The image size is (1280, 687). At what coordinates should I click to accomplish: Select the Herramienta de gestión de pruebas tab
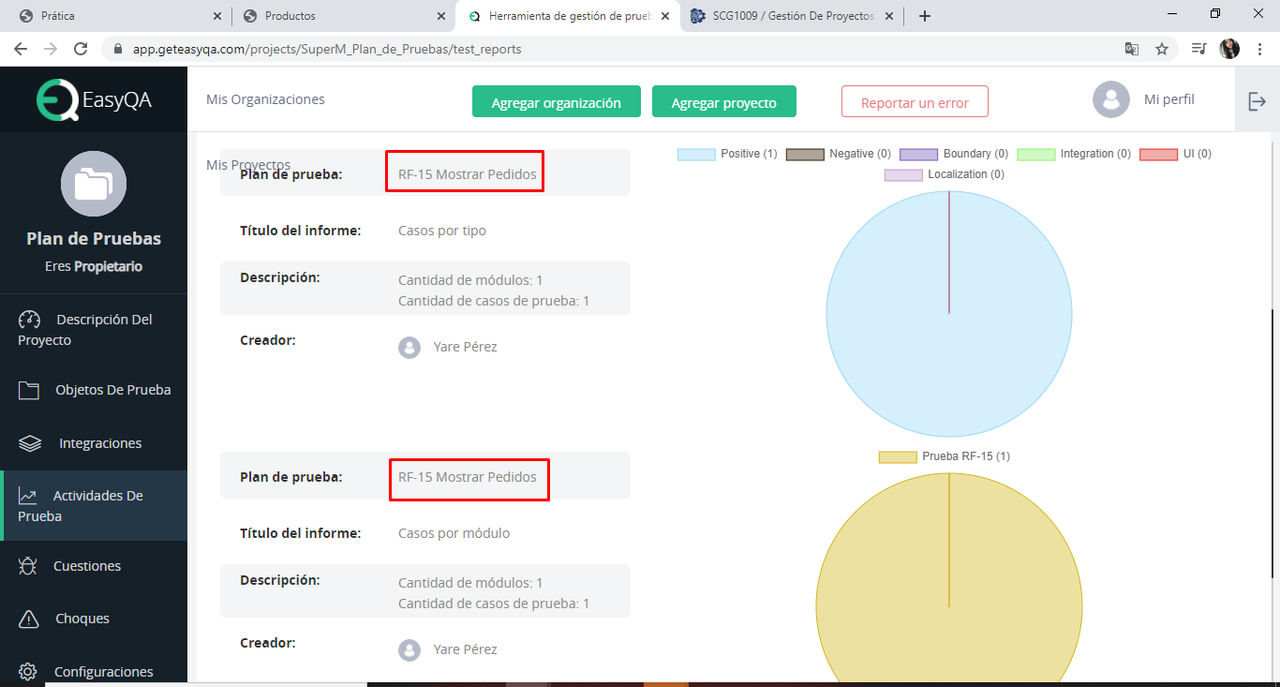click(568, 16)
